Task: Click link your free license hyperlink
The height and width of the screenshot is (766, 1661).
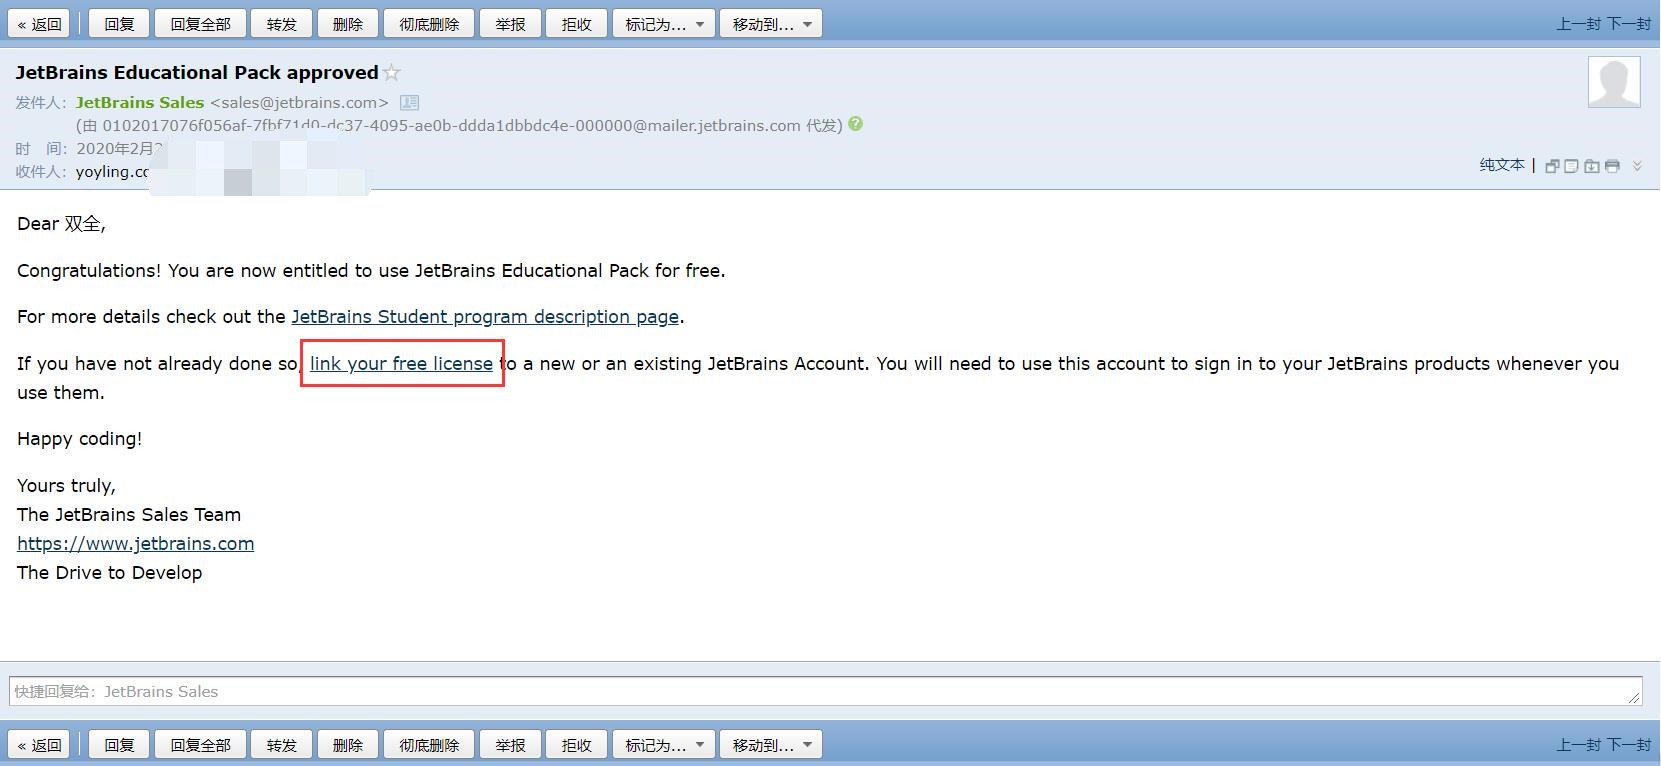Action: tap(401, 364)
